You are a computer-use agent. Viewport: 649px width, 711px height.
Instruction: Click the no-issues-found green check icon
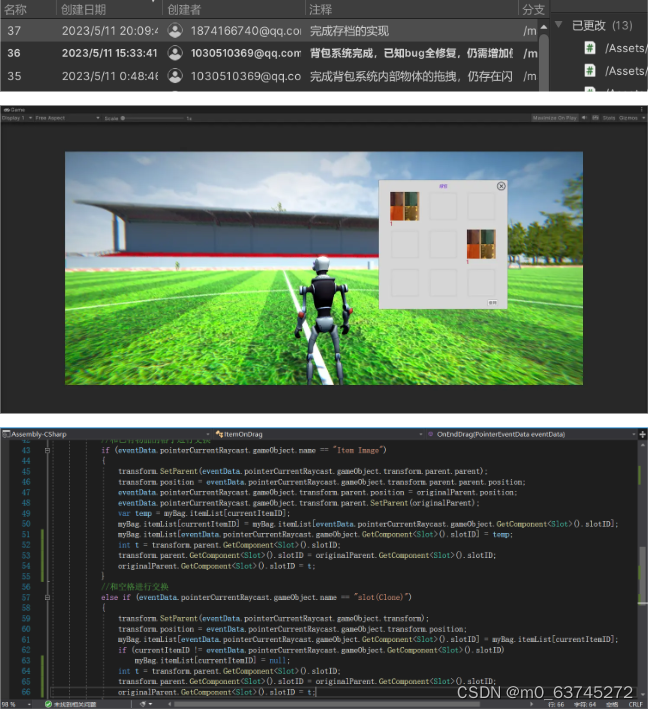pos(48,704)
